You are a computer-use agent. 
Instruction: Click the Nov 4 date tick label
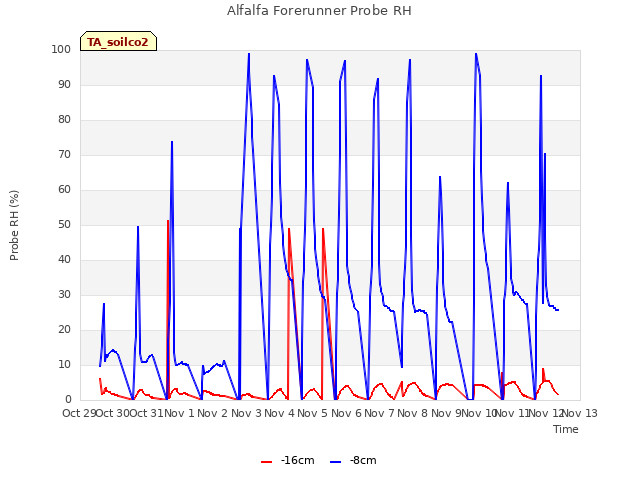pyautogui.click(x=279, y=413)
